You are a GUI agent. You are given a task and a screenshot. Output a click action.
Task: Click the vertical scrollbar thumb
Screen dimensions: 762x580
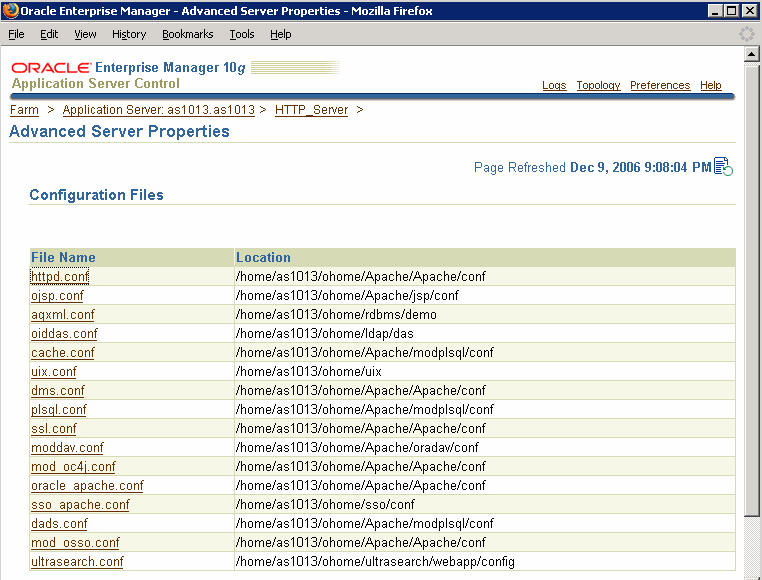point(751,289)
